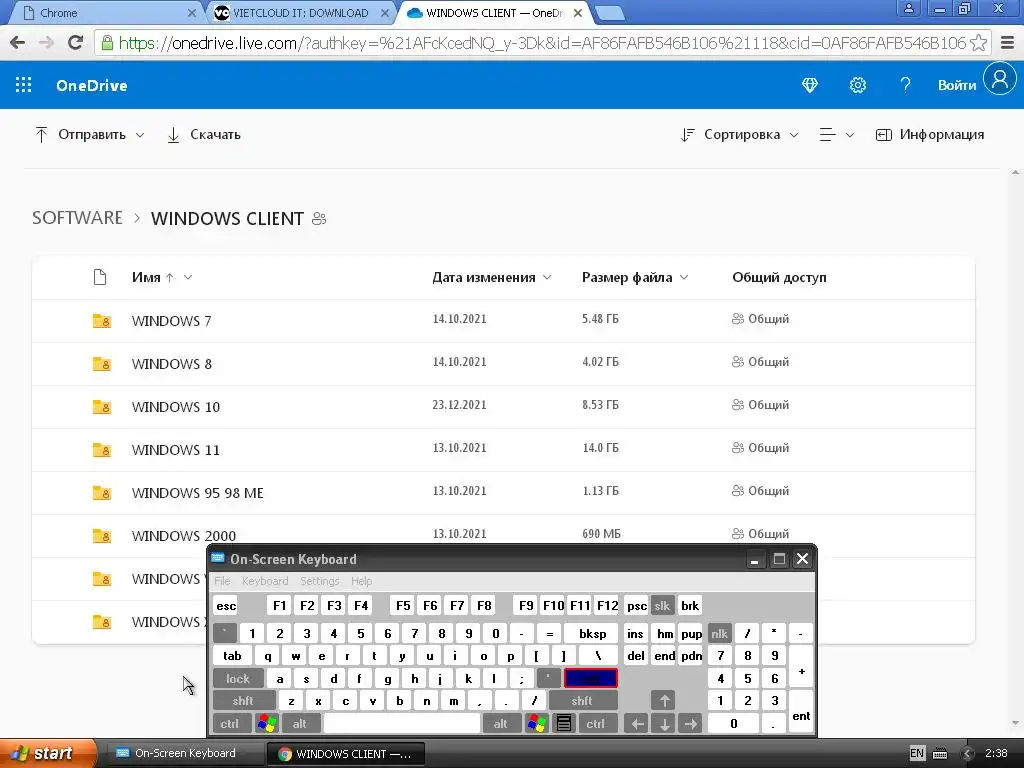
Task: Switch to the VIETCLOUD IT: DOWNLOAD tab
Action: click(300, 13)
